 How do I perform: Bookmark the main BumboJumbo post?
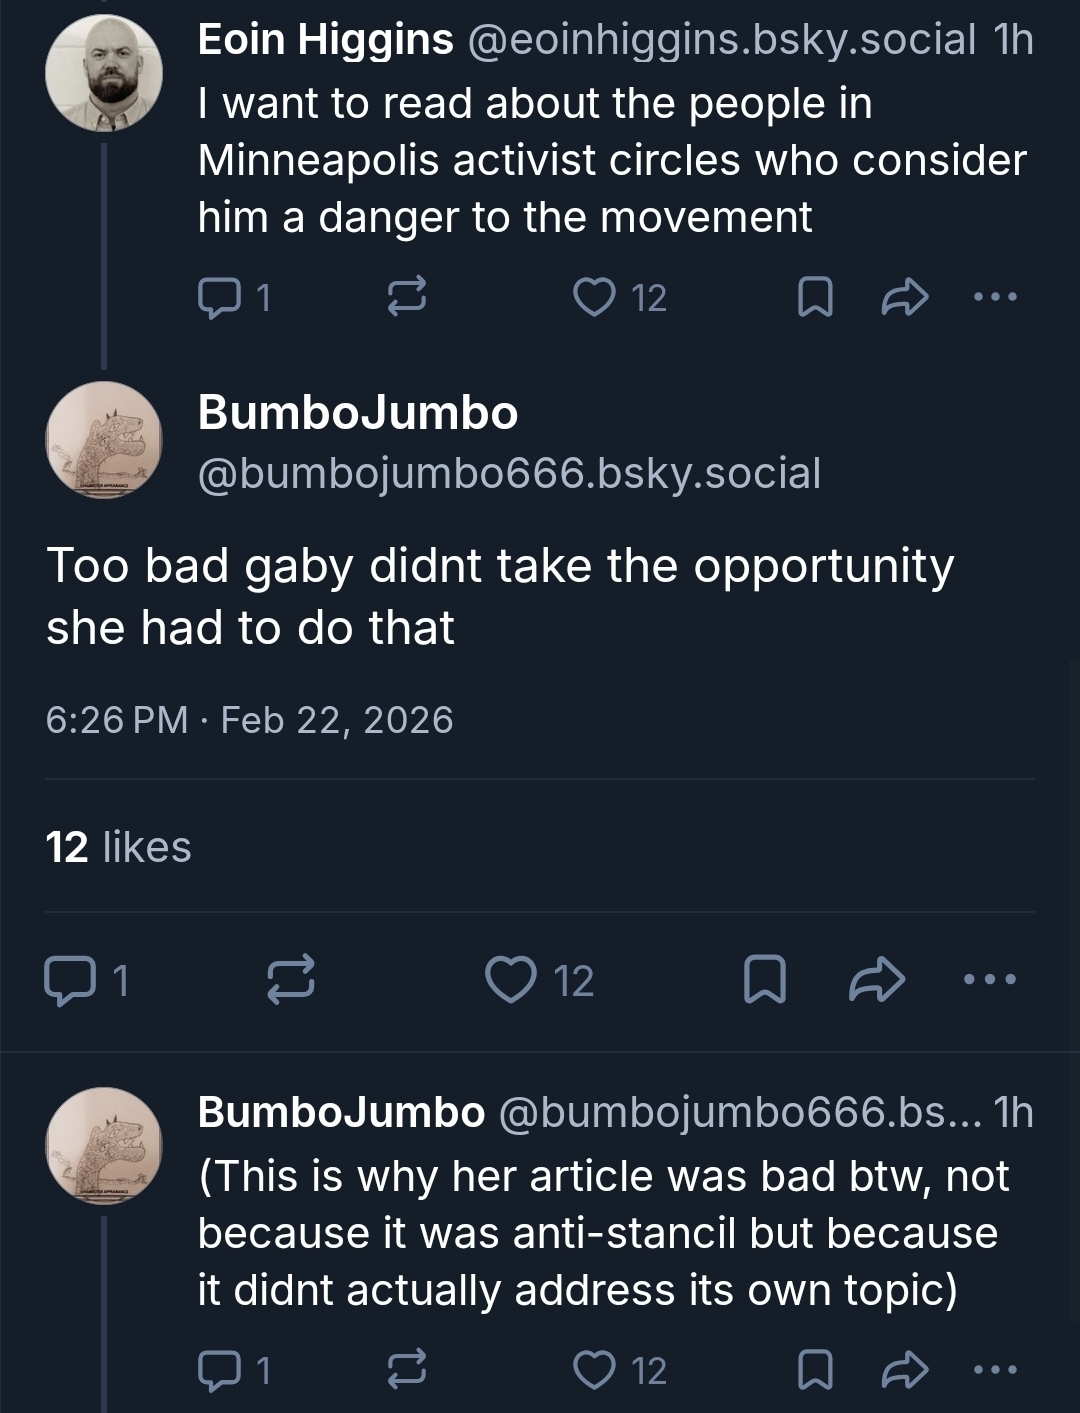[x=765, y=980]
